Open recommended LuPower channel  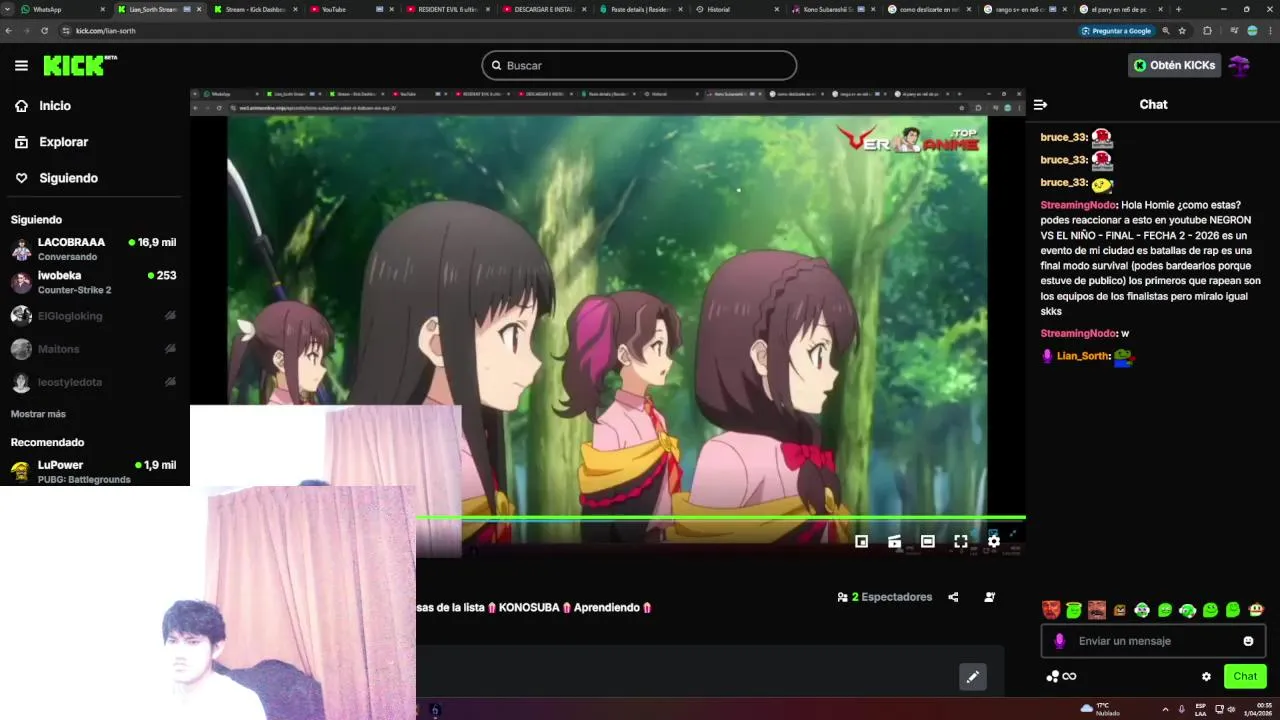click(x=93, y=472)
